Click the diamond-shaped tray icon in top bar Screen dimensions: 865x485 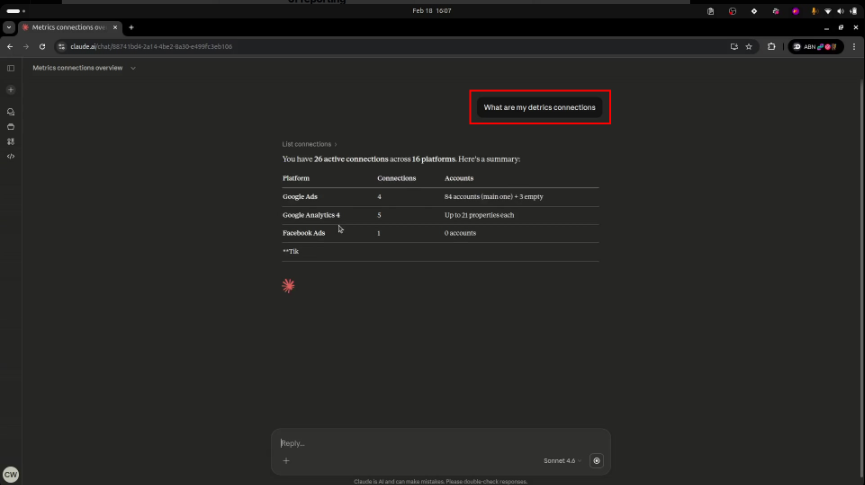point(754,11)
